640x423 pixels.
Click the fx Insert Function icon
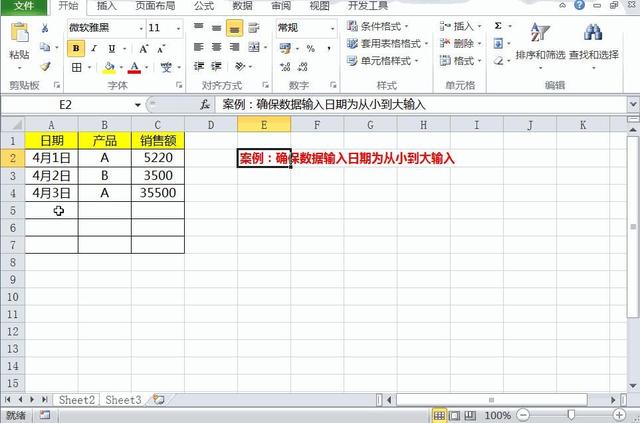[205, 105]
